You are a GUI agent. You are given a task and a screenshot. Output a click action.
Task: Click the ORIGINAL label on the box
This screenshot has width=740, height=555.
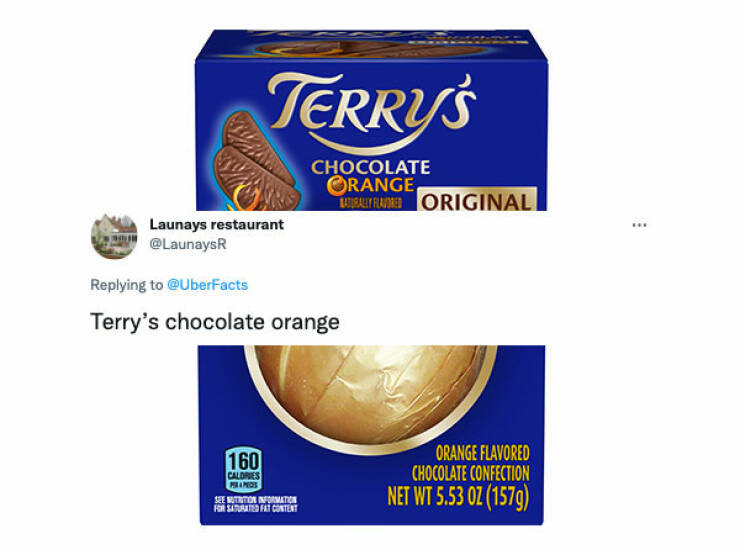coord(477,200)
